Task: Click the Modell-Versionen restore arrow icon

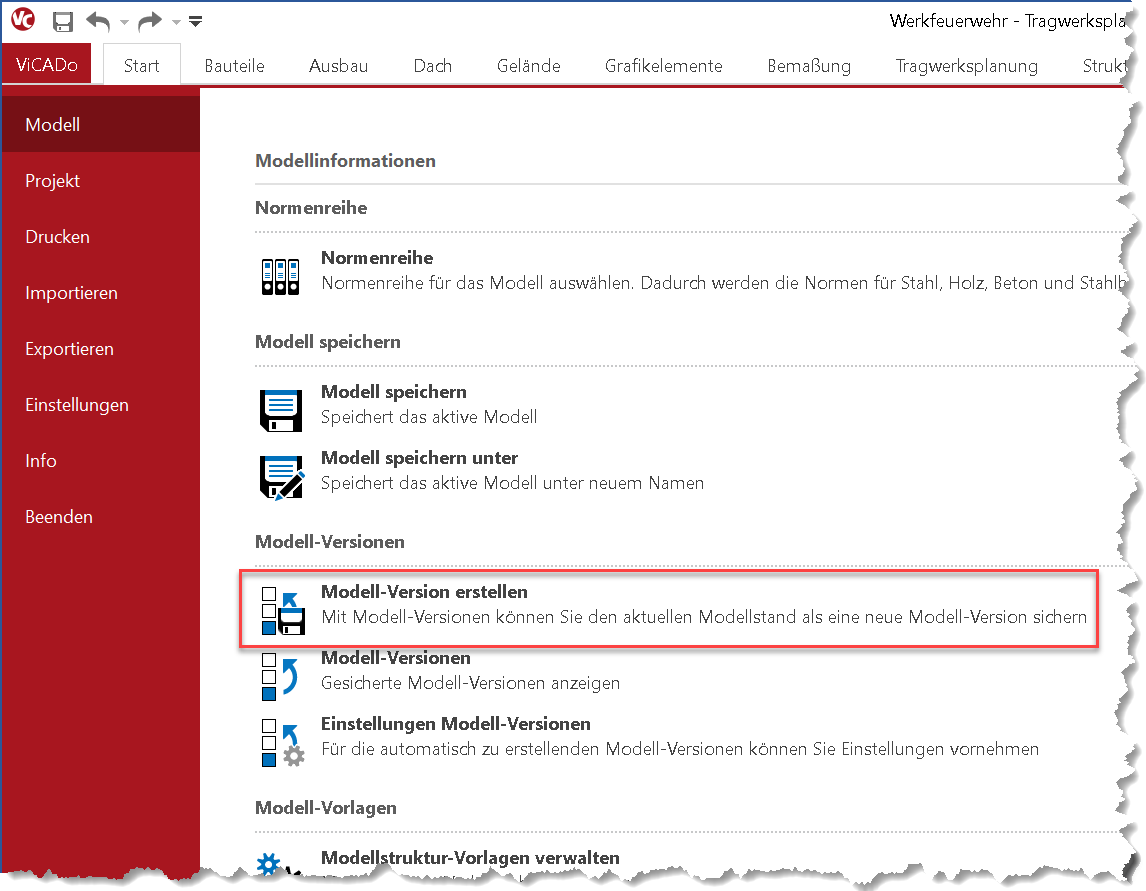Action: point(281,676)
